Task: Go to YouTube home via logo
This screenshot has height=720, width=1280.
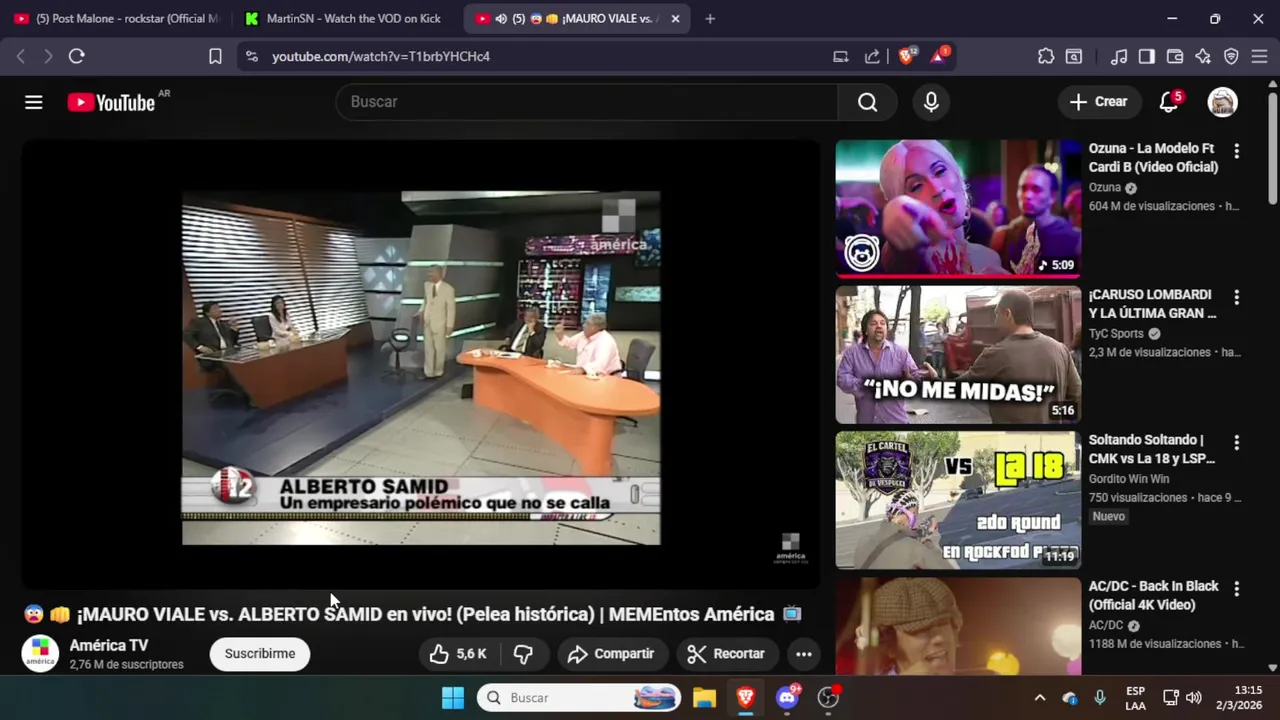Action: click(111, 102)
